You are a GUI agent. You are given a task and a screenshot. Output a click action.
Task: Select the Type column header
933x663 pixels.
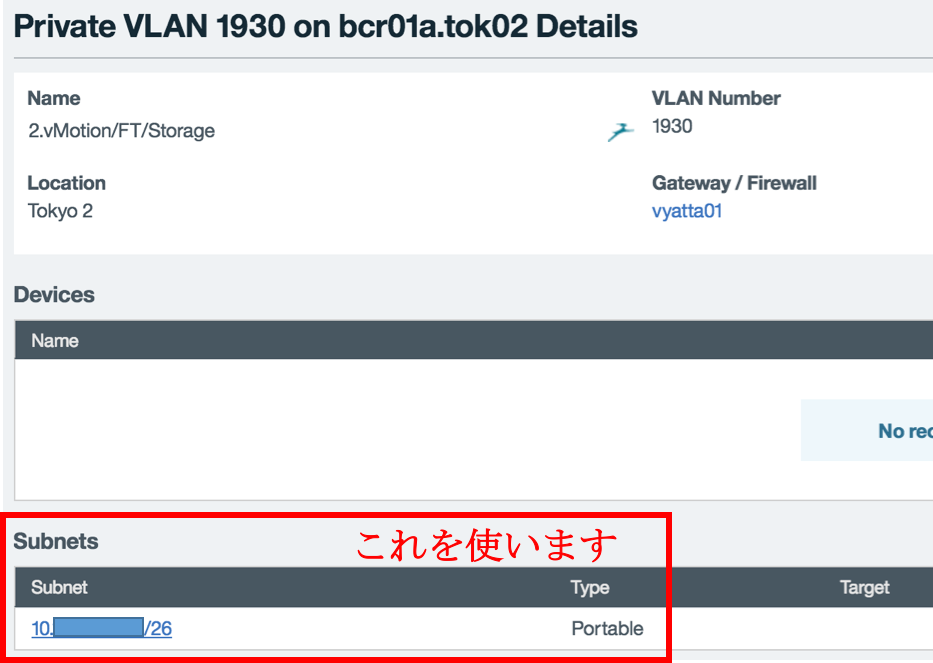coord(590,588)
